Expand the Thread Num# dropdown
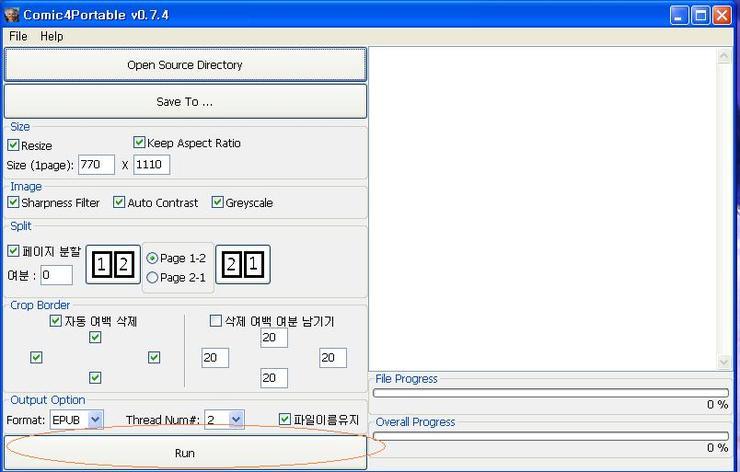This screenshot has height=472, width=740. [235, 420]
